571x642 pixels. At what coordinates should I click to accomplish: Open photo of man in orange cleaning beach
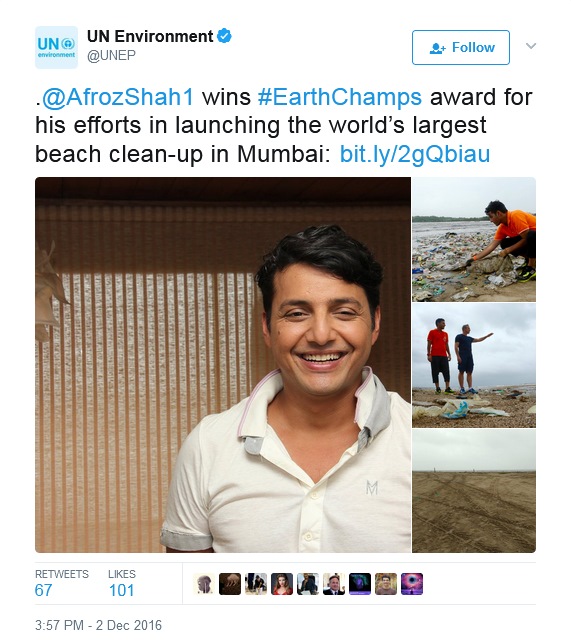[474, 240]
